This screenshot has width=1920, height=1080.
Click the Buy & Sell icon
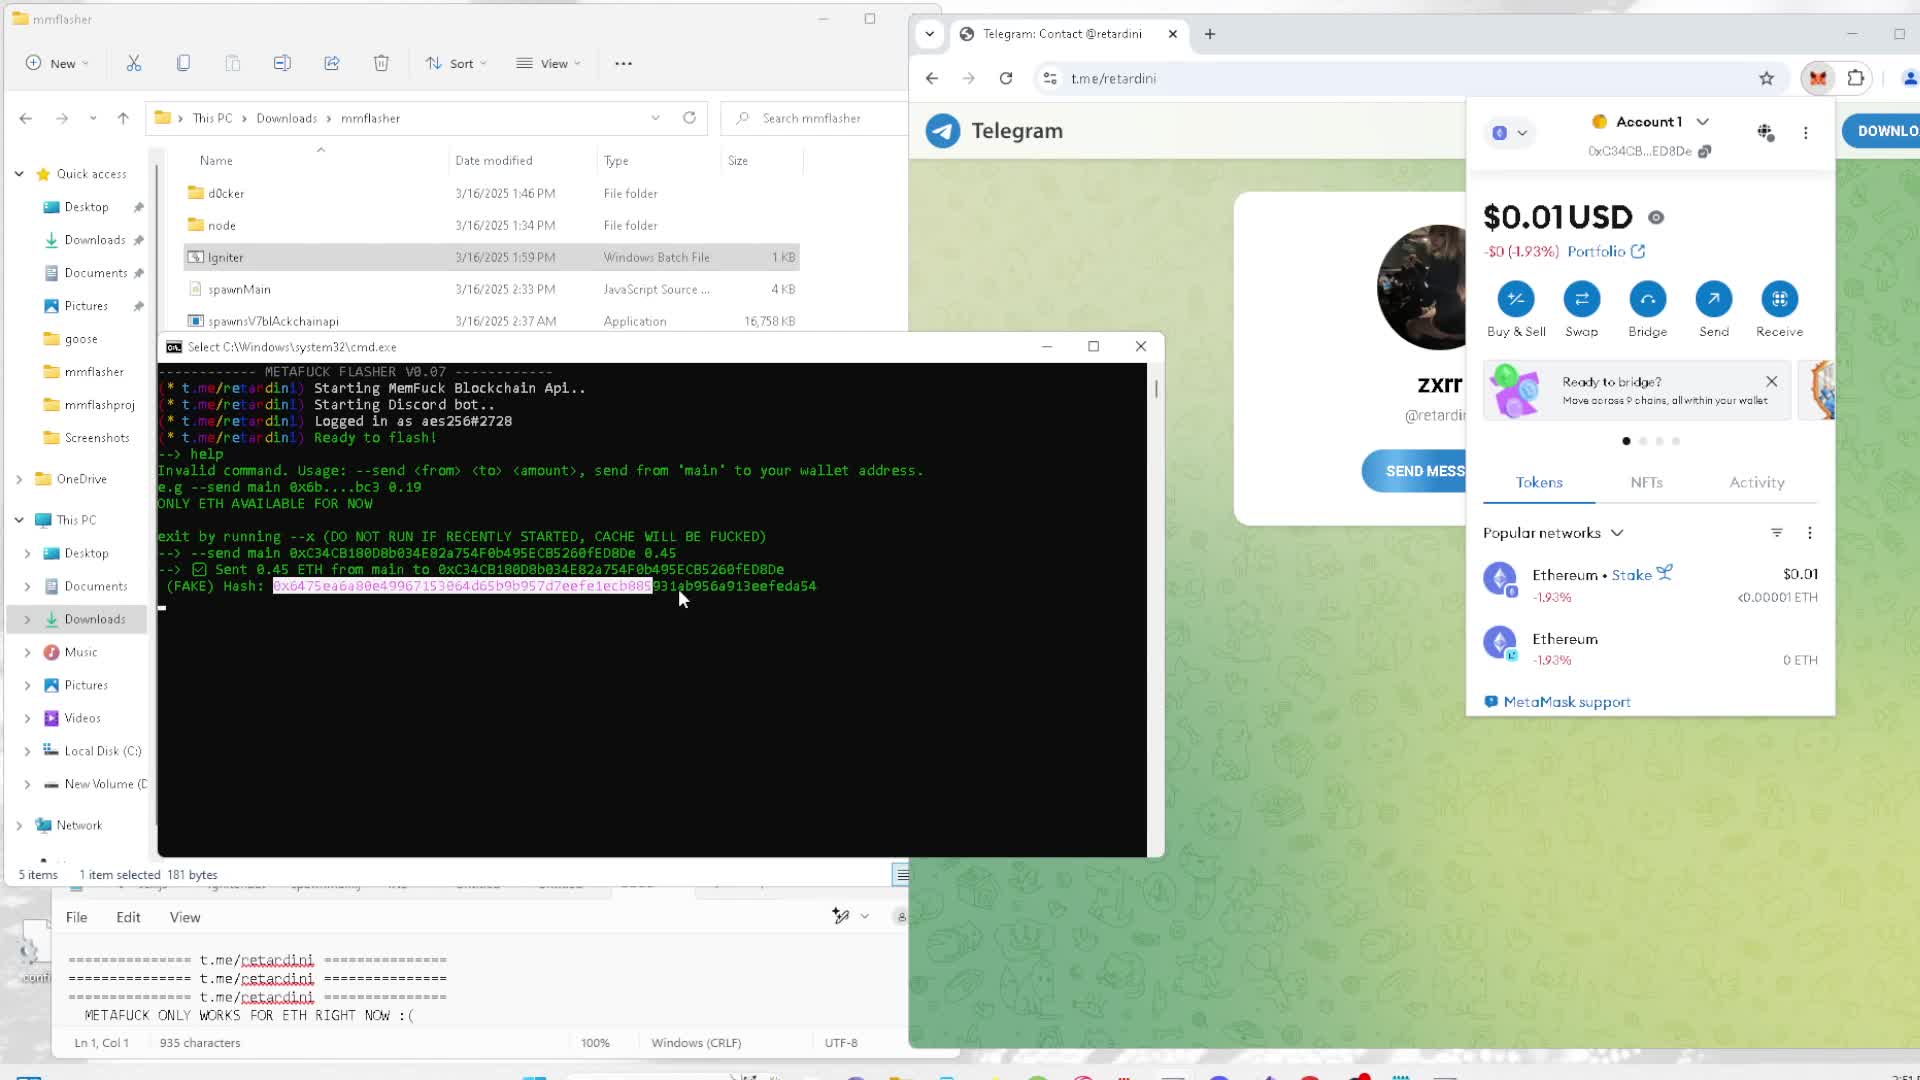(x=1515, y=299)
